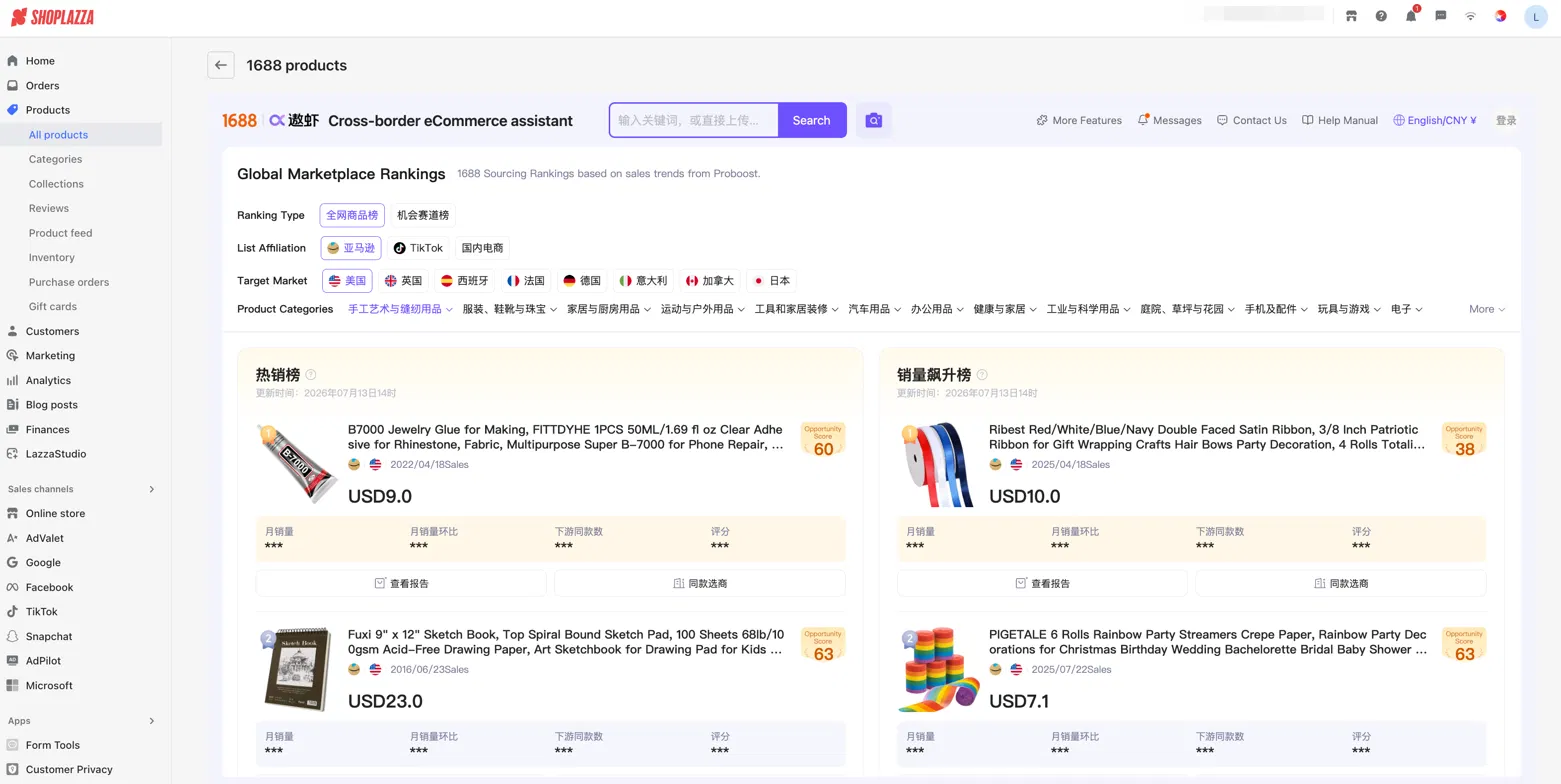This screenshot has height=784, width=1561.
Task: Open Collections under Products
Action: pyautogui.click(x=56, y=184)
